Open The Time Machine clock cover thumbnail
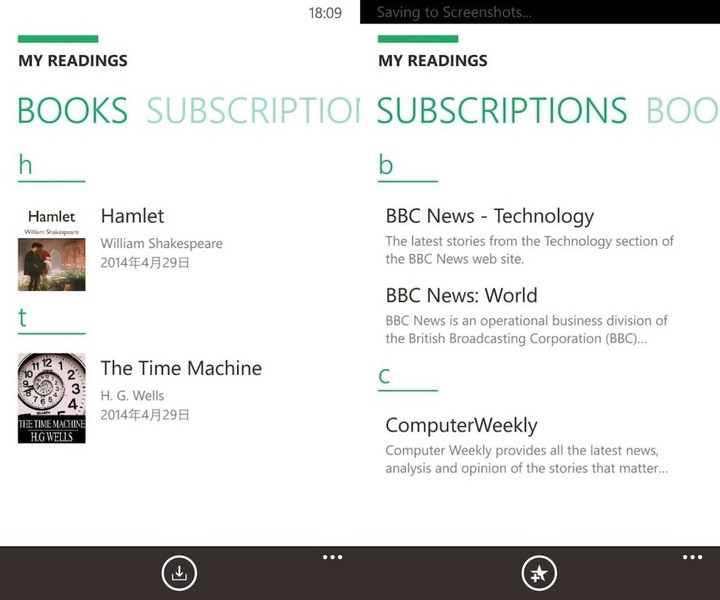 pos(51,398)
